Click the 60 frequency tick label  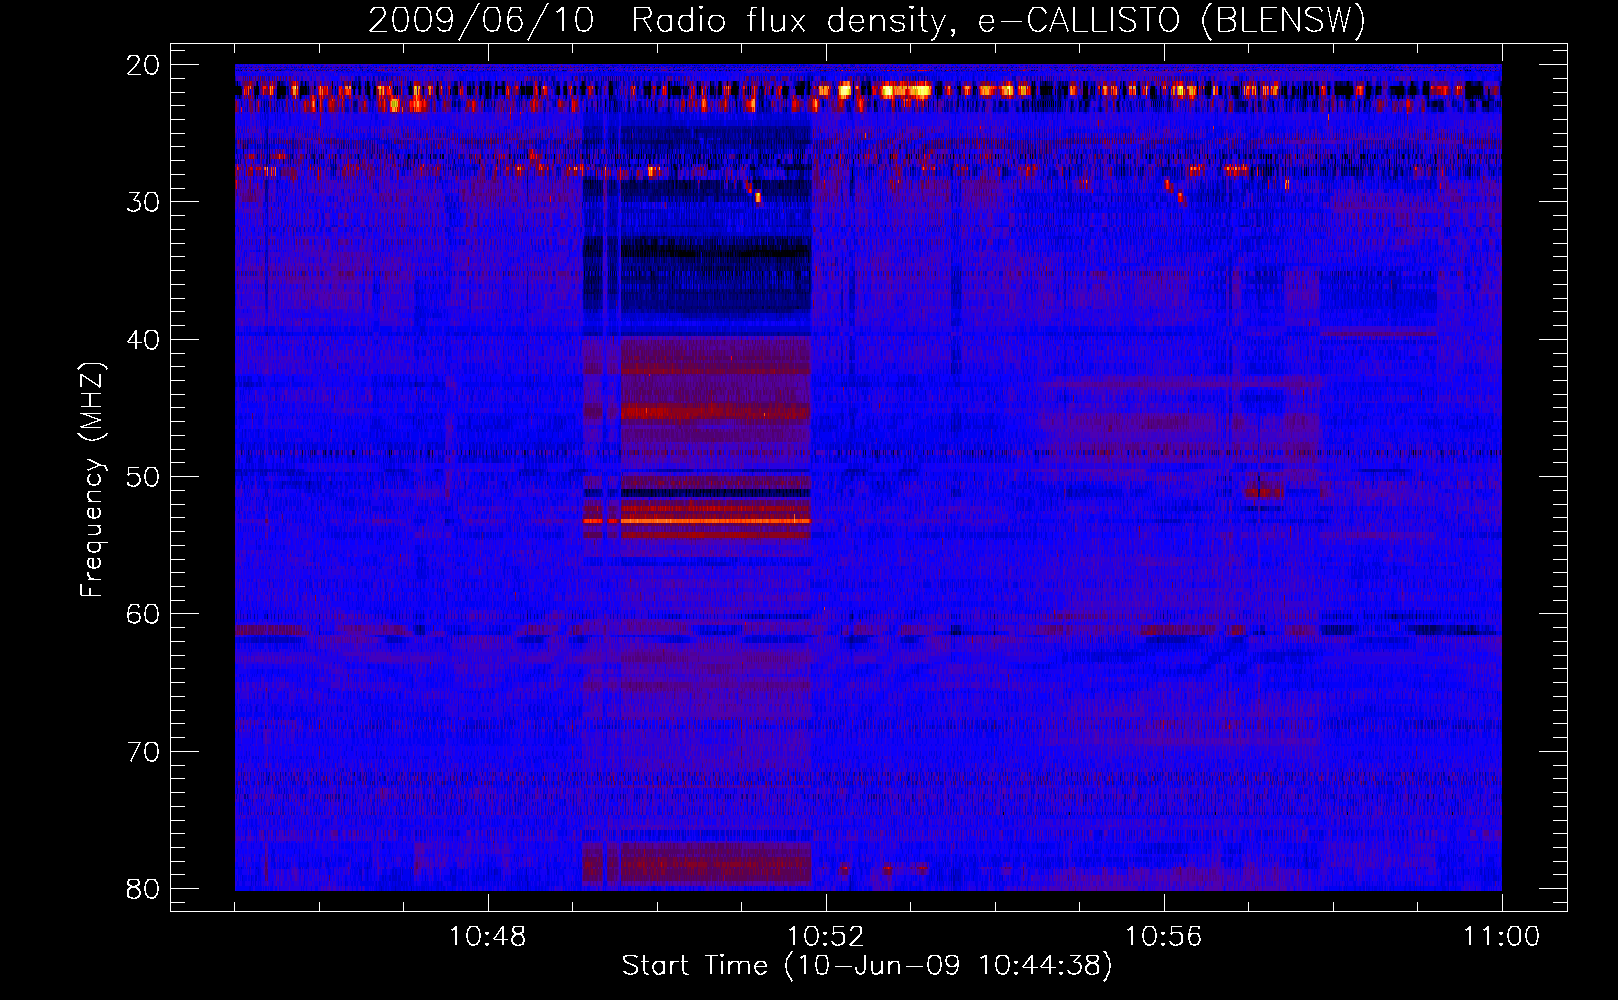145,614
